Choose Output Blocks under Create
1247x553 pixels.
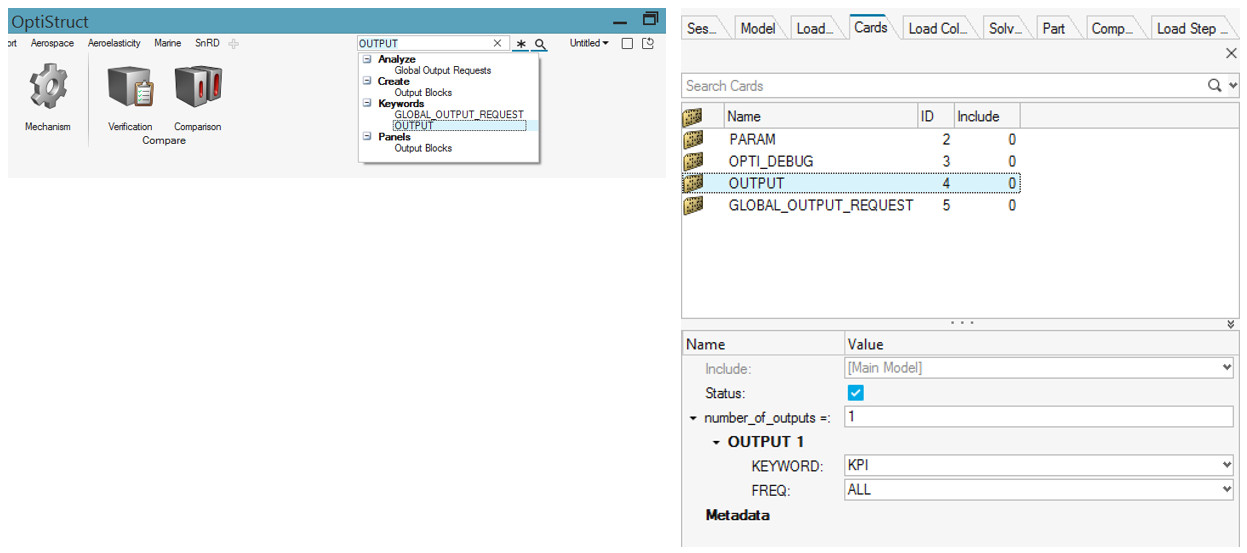coord(423,93)
